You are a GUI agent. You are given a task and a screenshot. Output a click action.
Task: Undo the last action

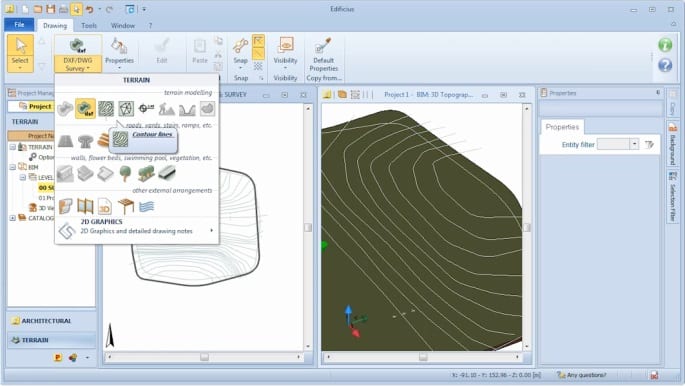[89, 9]
